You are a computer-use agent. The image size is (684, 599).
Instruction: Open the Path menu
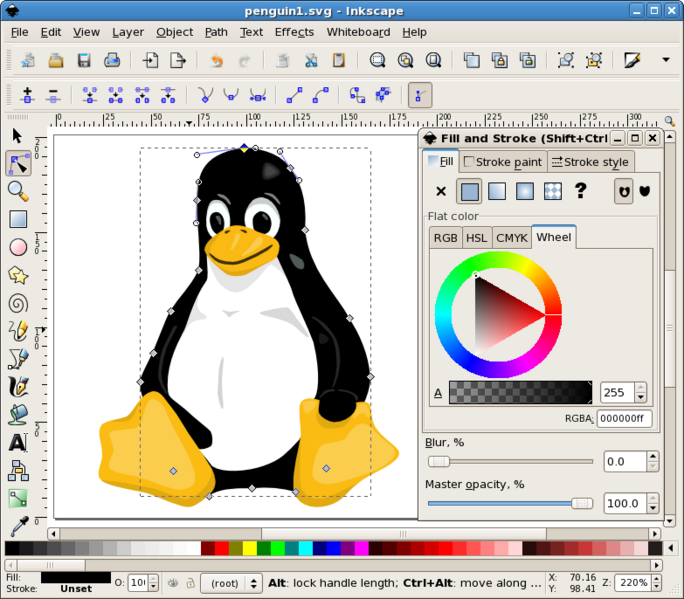[216, 32]
